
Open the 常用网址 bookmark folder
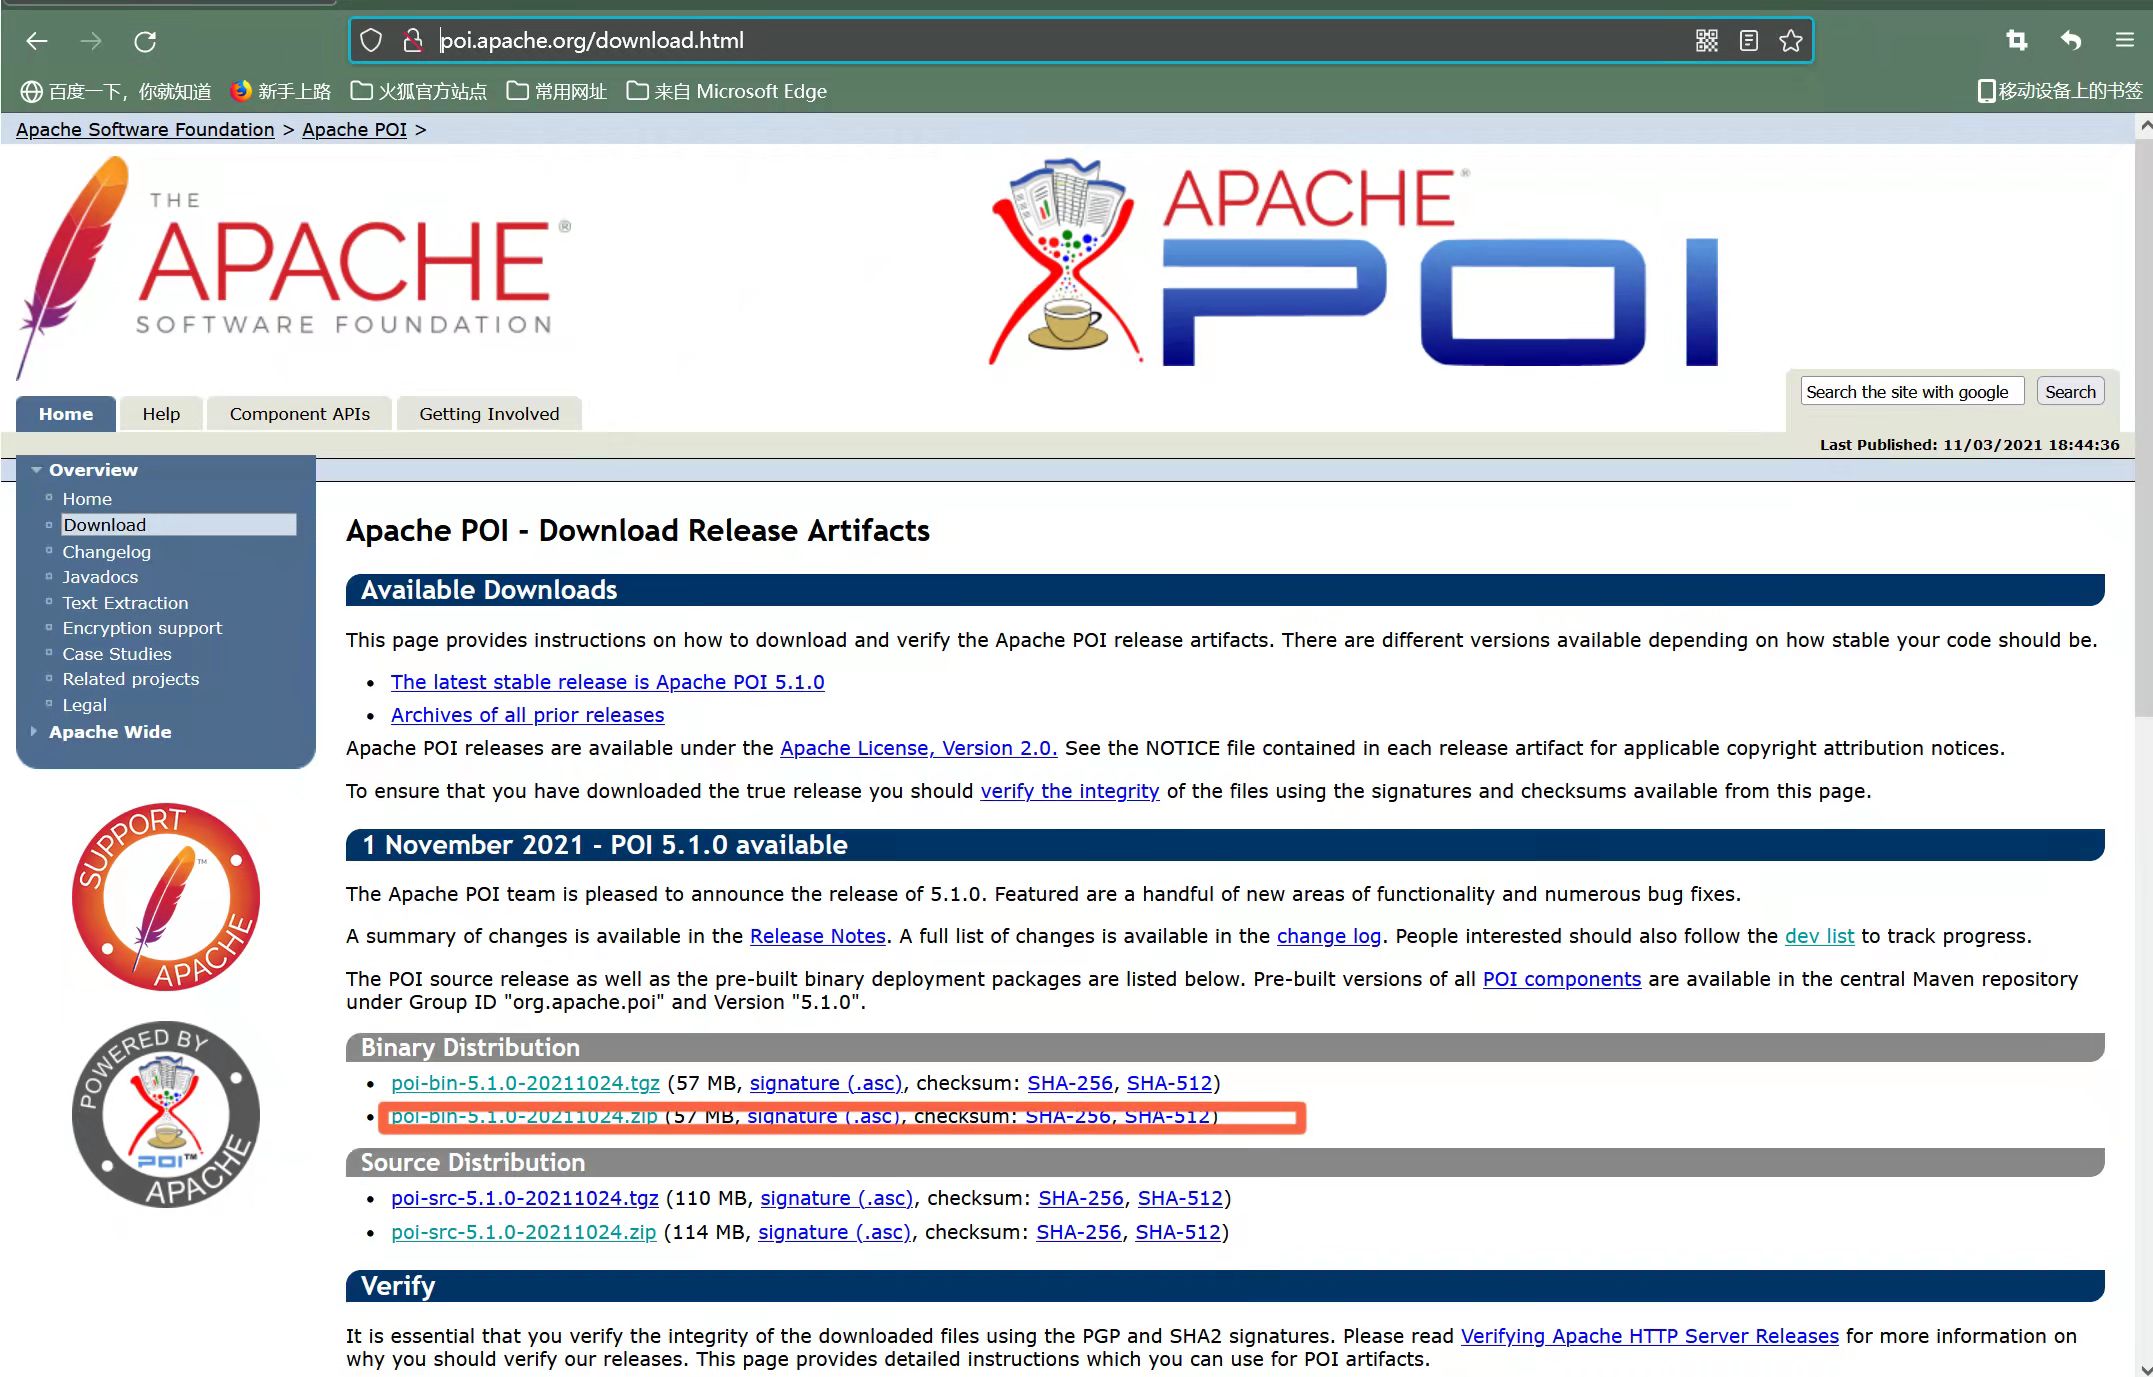[557, 92]
